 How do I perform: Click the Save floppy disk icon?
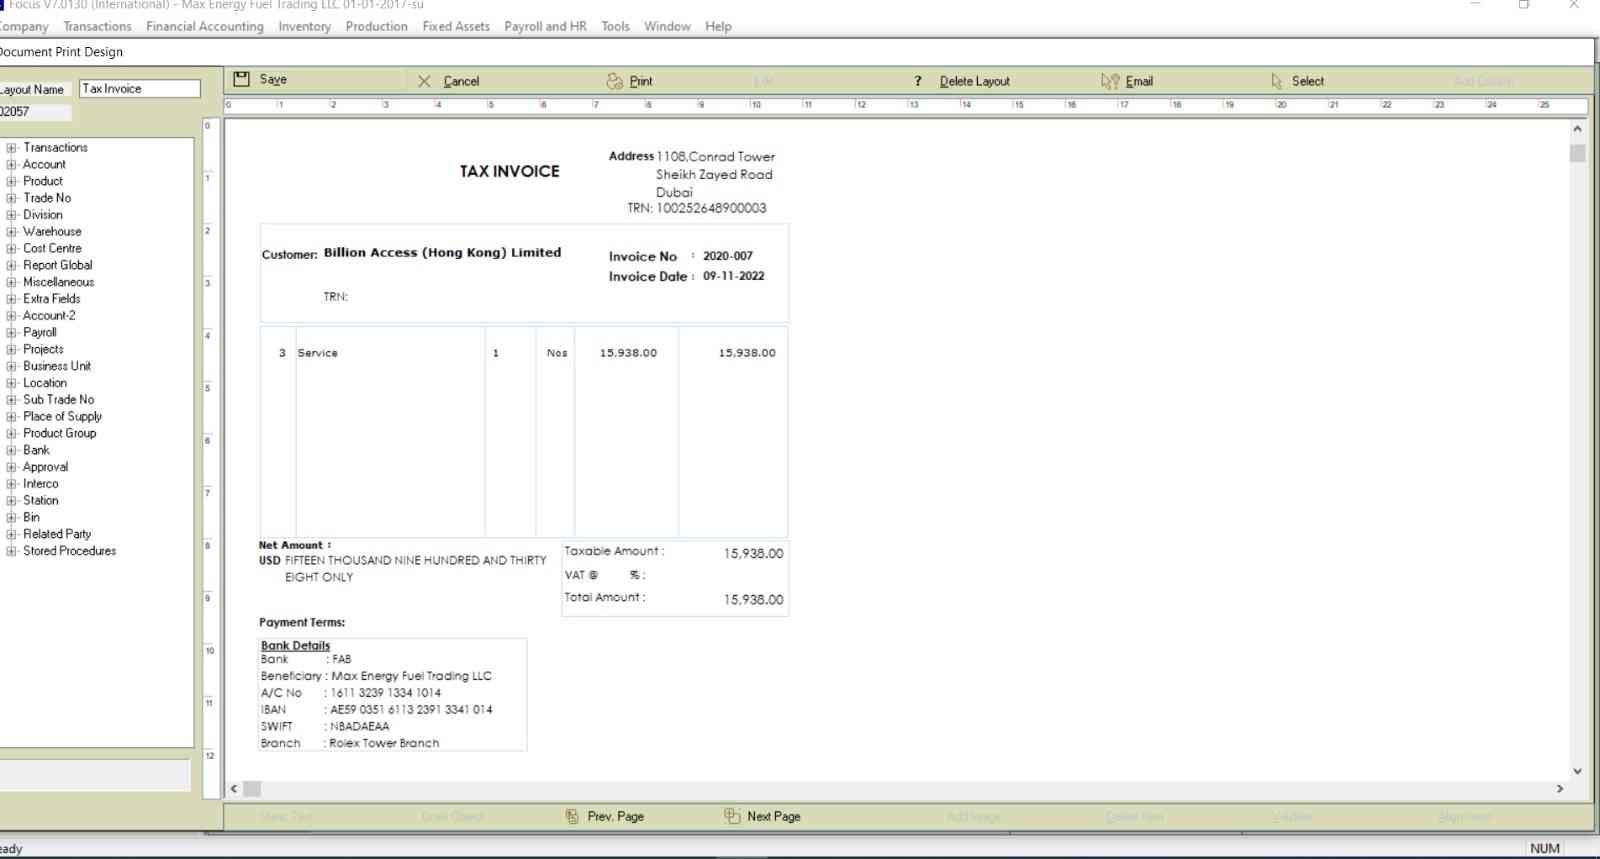point(241,79)
